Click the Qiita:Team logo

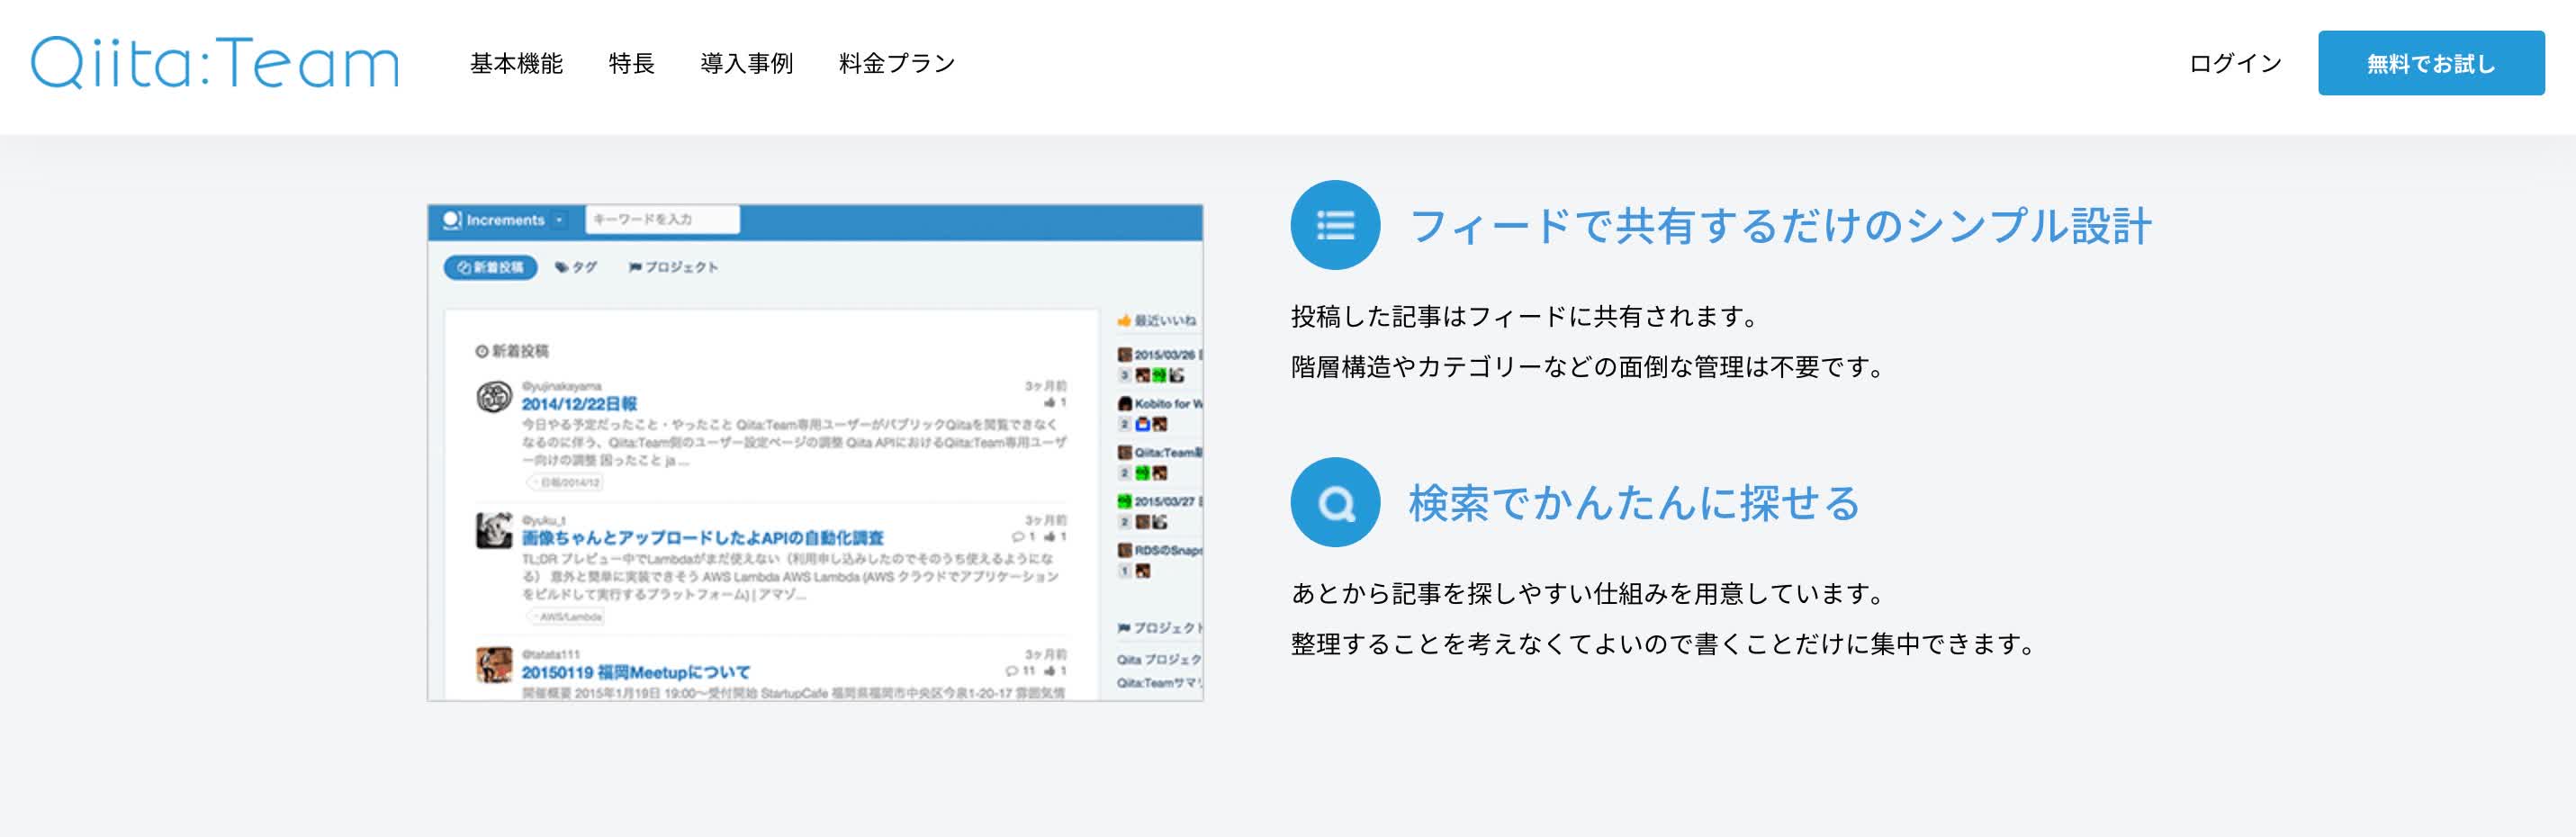[x=215, y=63]
